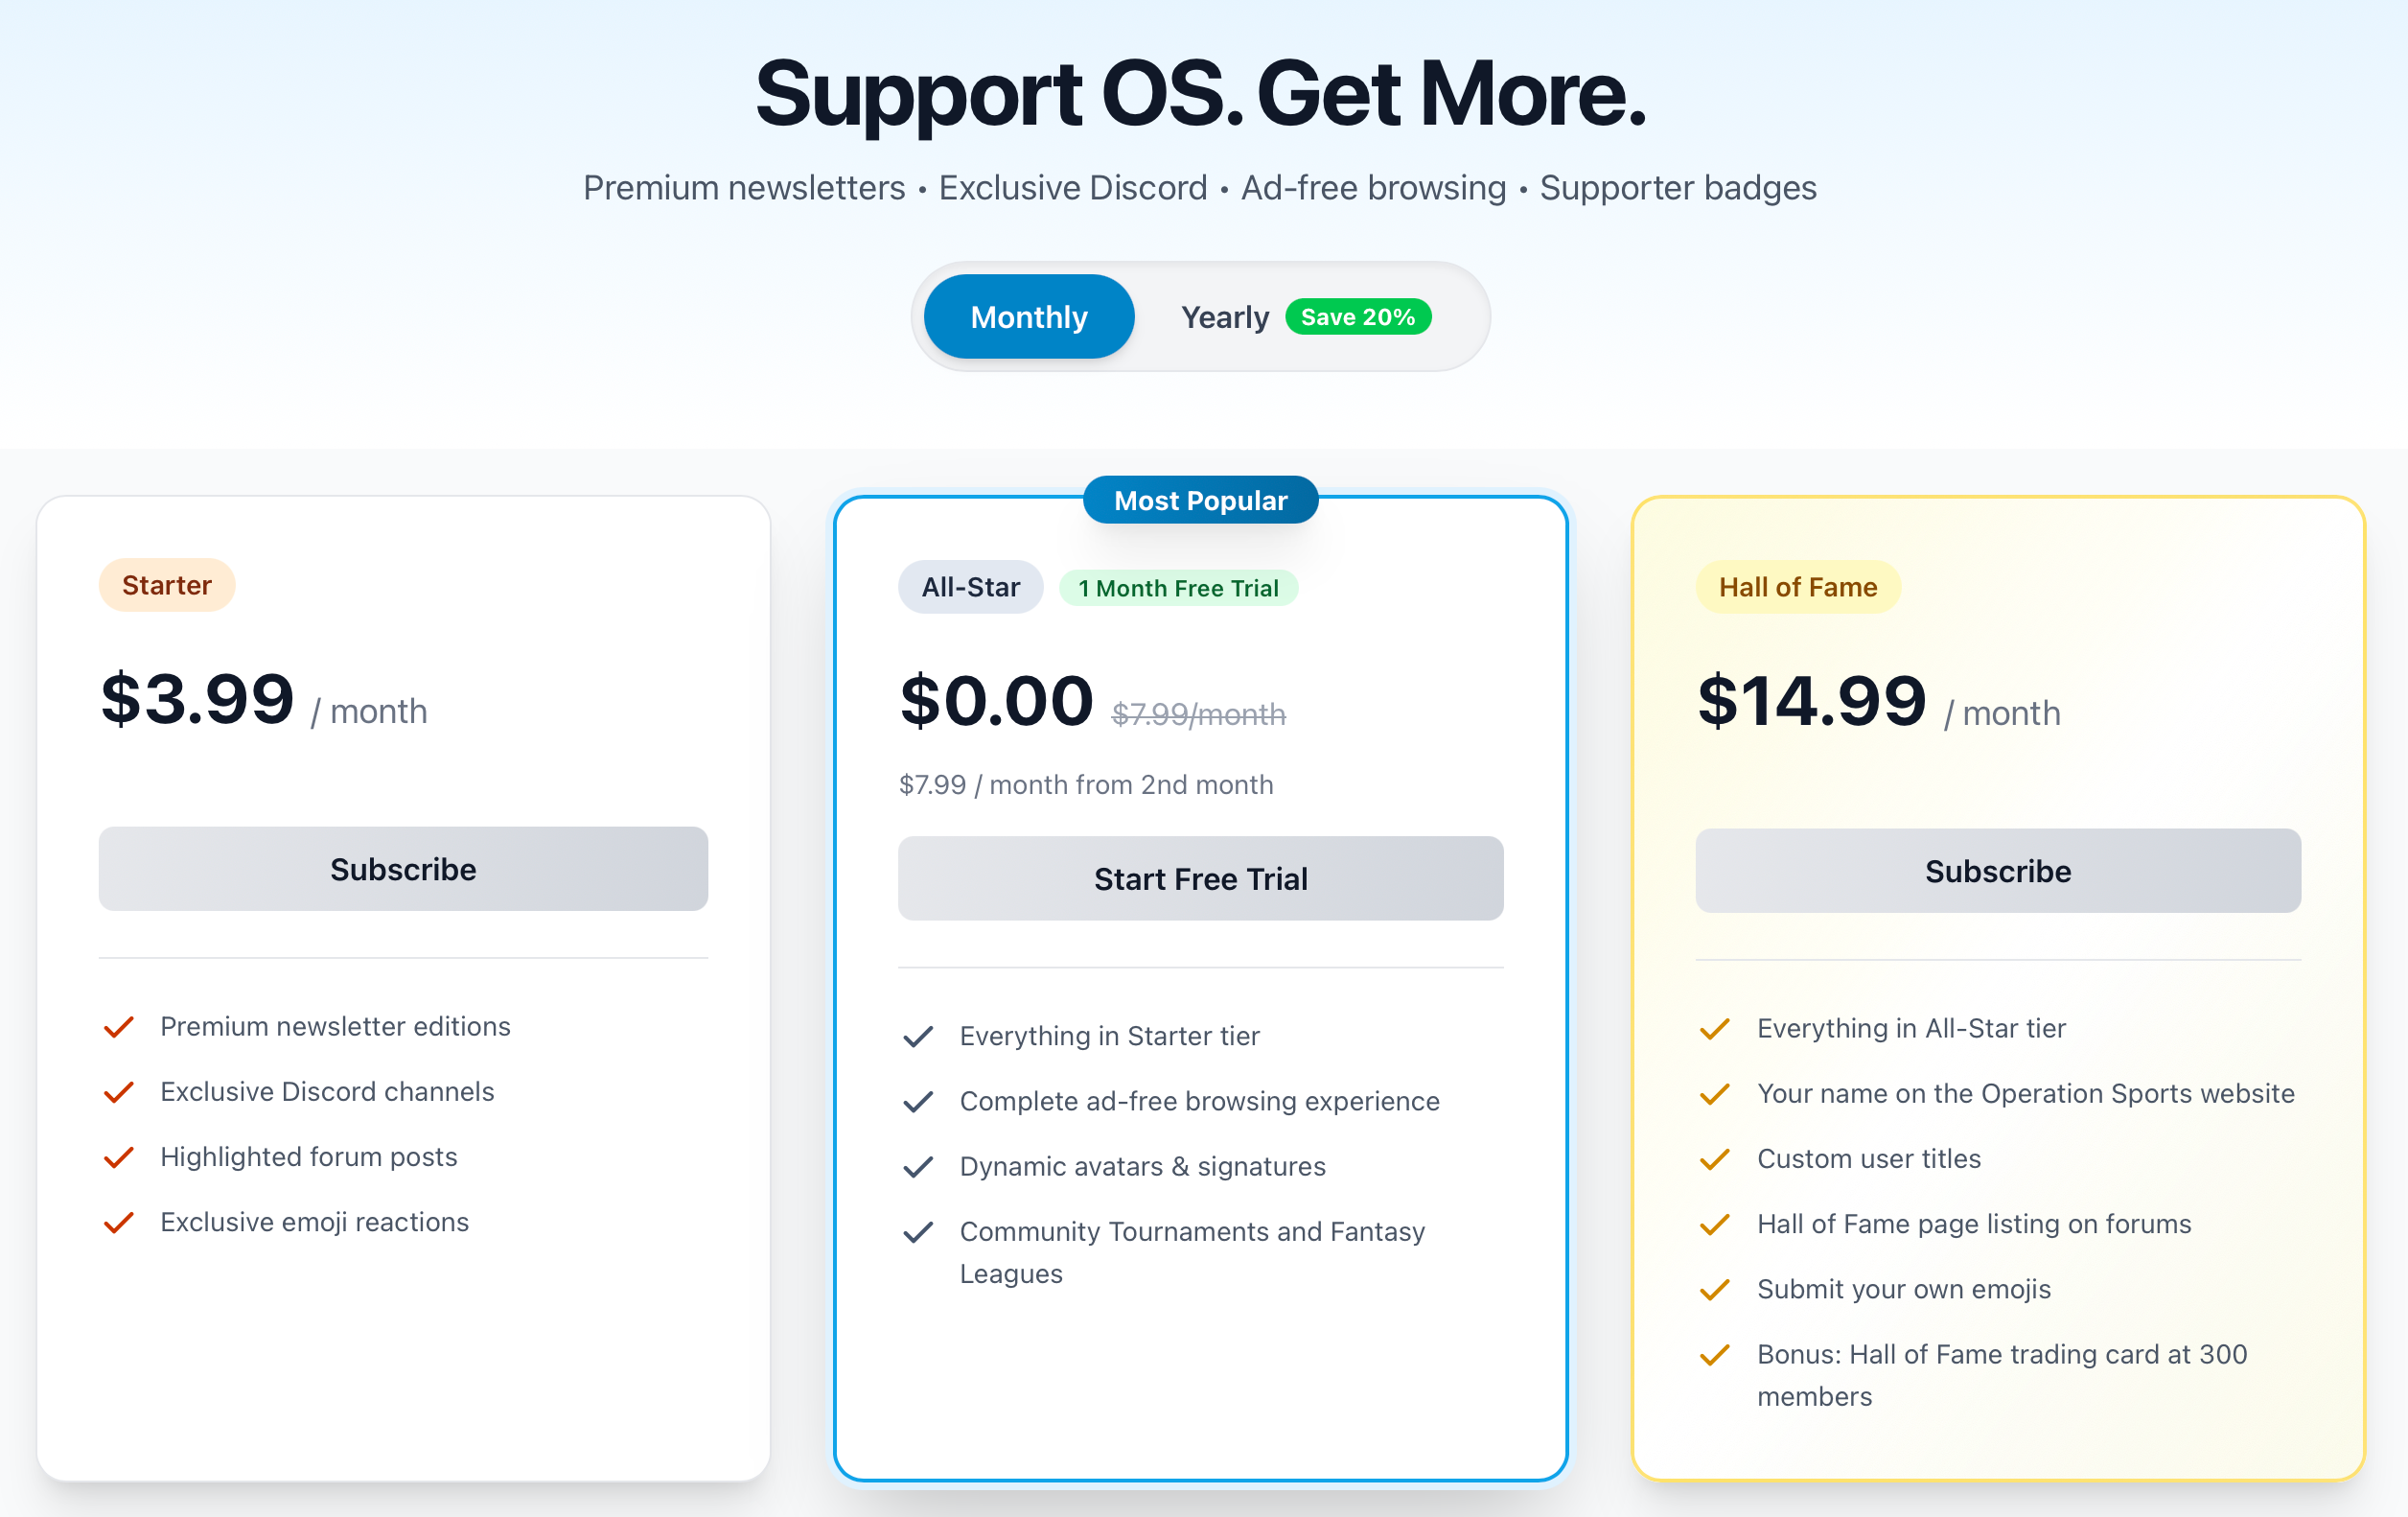Click checkmark next to Highlighted forum posts
Screen dimensions: 2408x1517
pos(119,1157)
